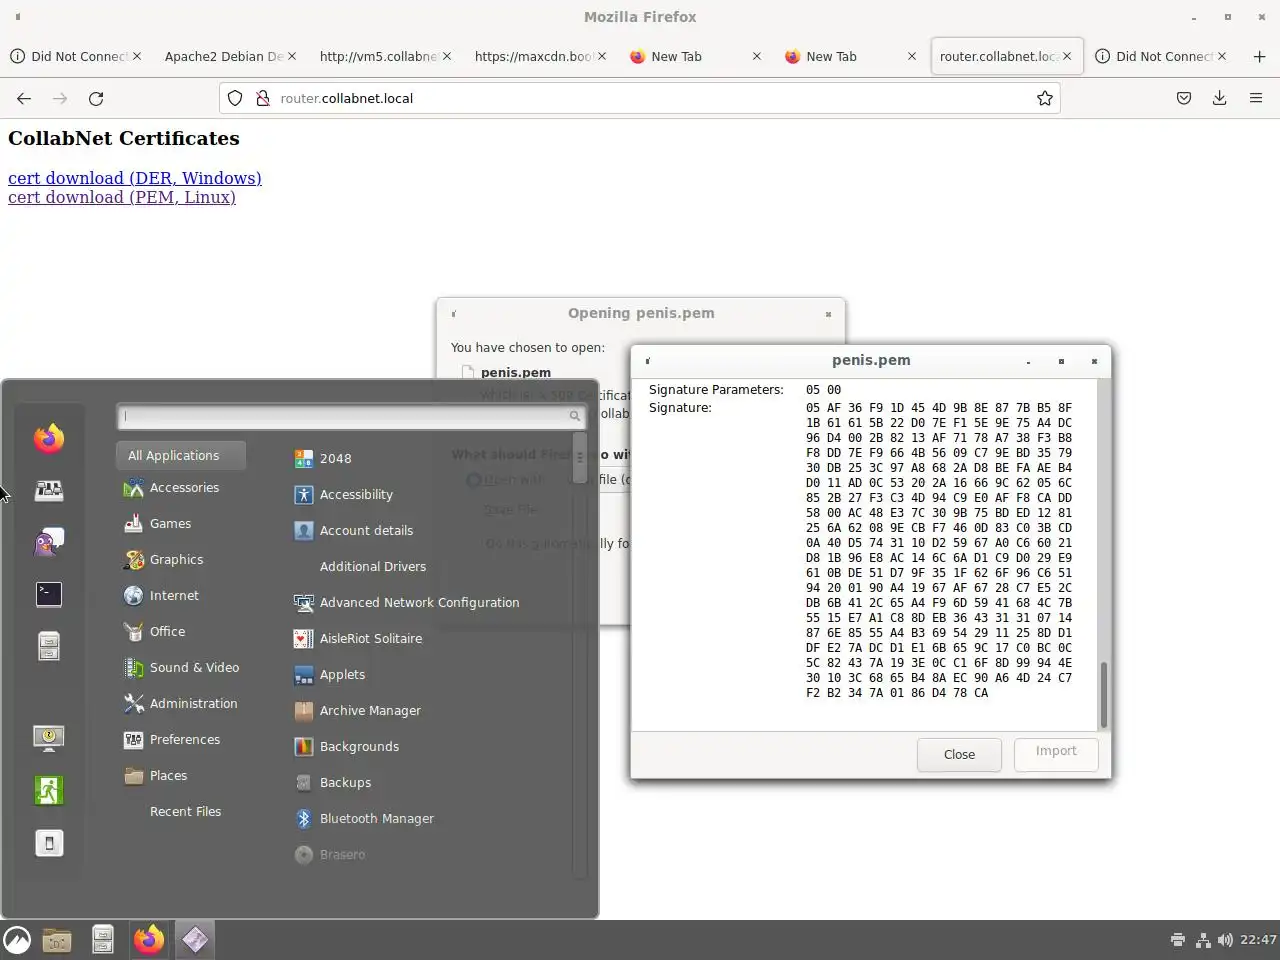Image resolution: width=1280 pixels, height=960 pixels.
Task: Select the Sound & Video category
Action: click(x=181, y=667)
